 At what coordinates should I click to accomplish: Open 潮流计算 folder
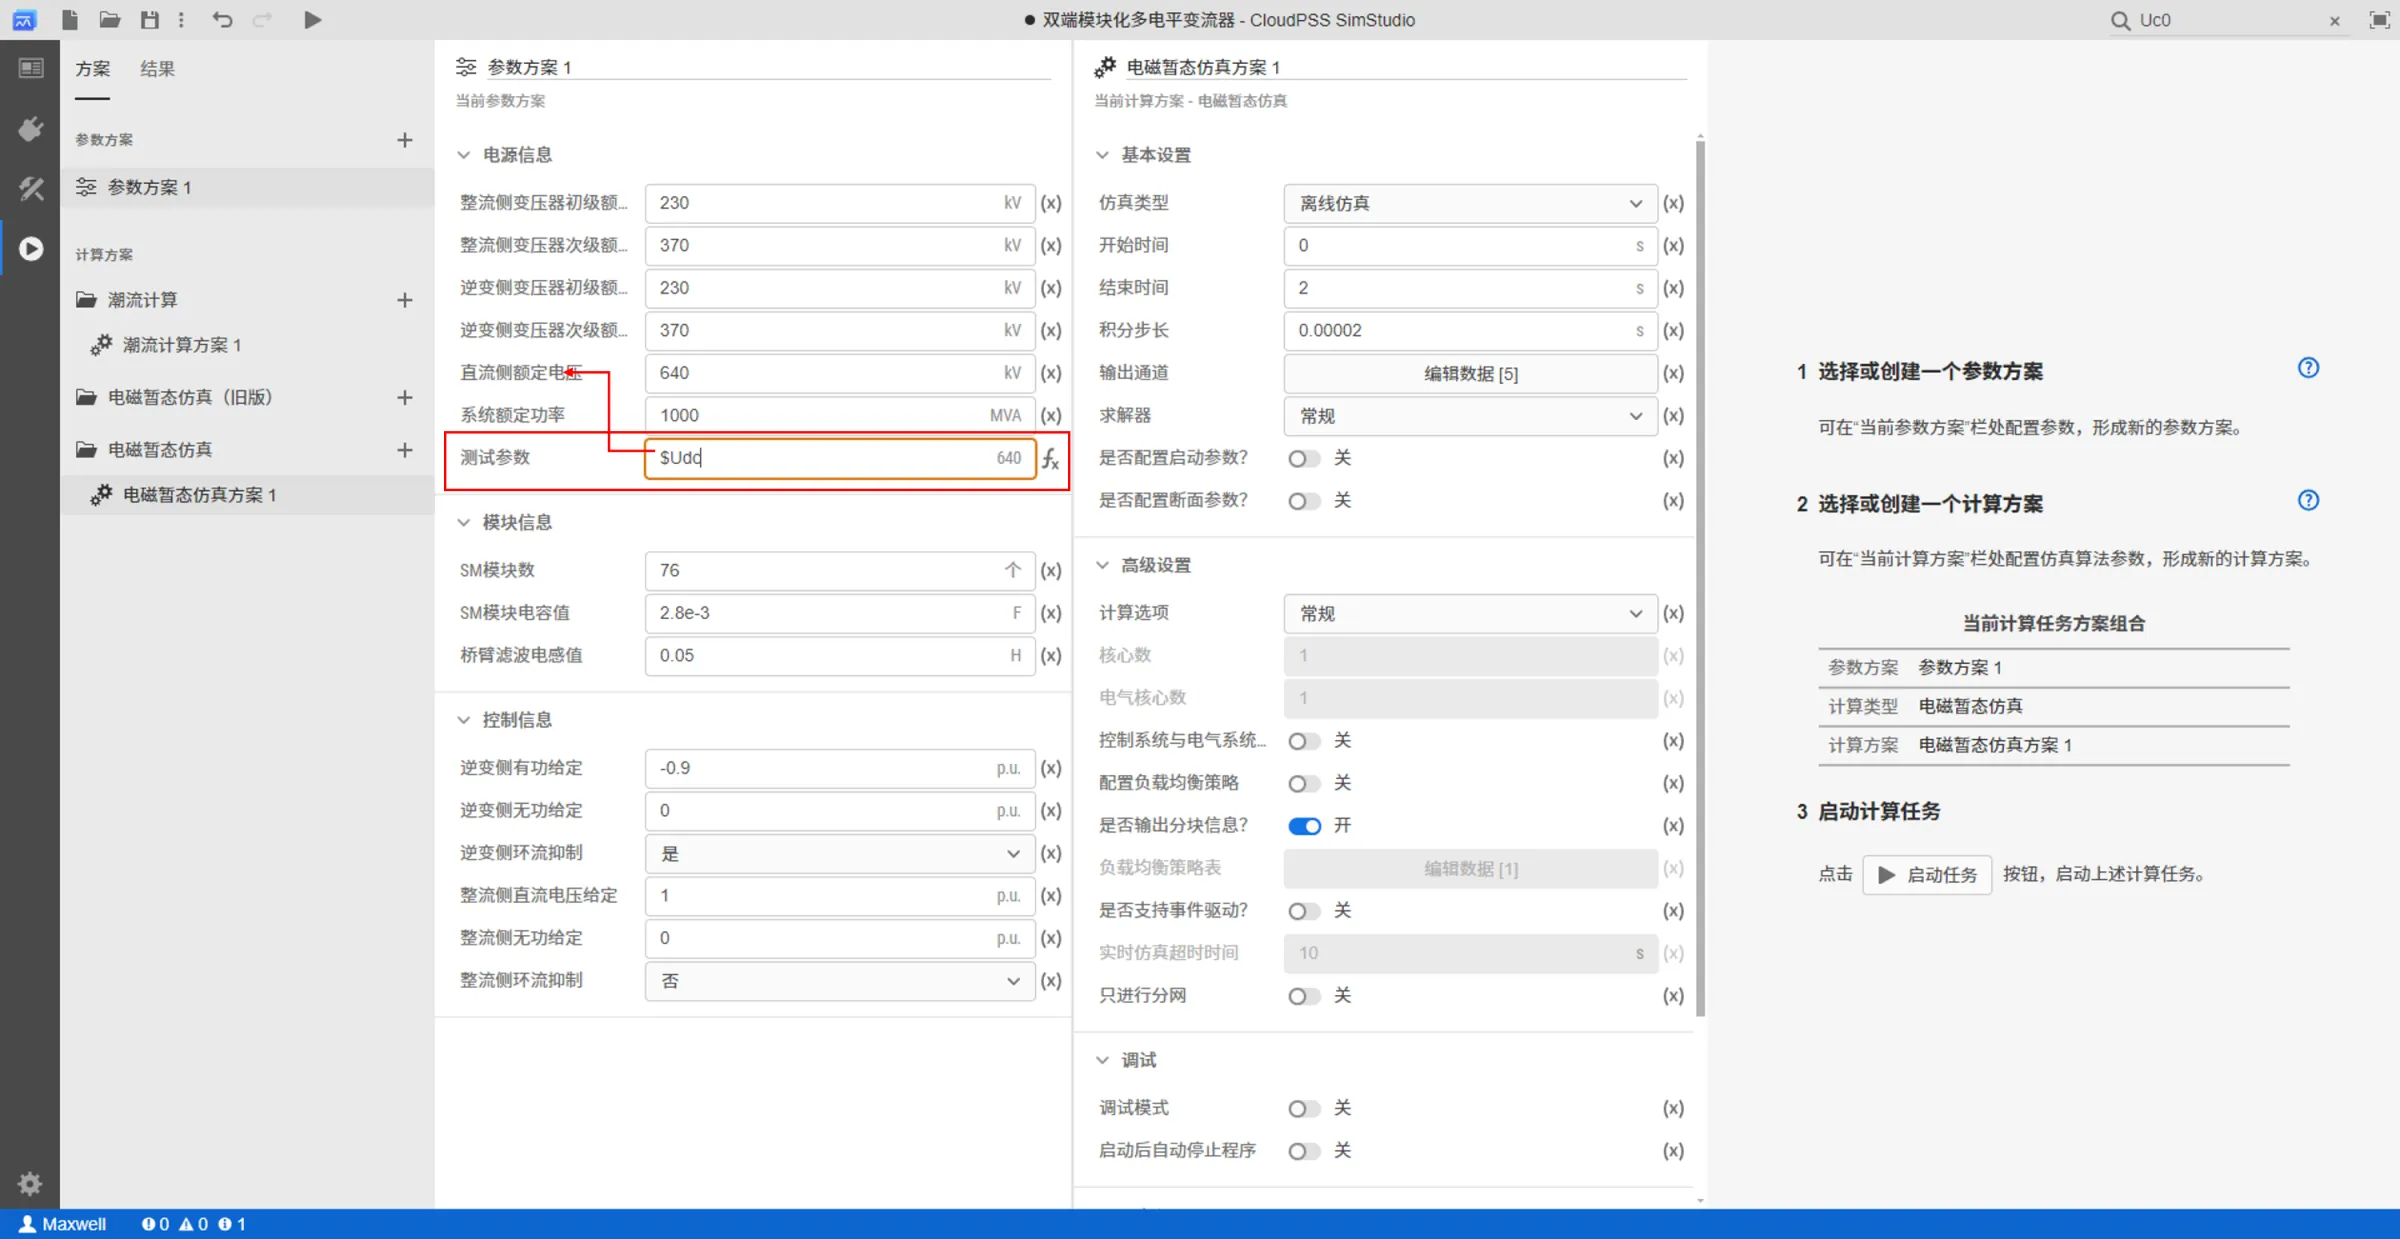tap(127, 300)
